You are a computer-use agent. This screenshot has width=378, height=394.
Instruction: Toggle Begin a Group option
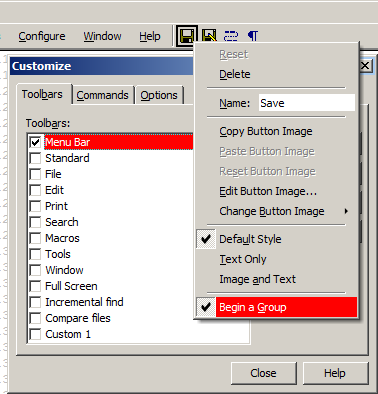(276, 307)
